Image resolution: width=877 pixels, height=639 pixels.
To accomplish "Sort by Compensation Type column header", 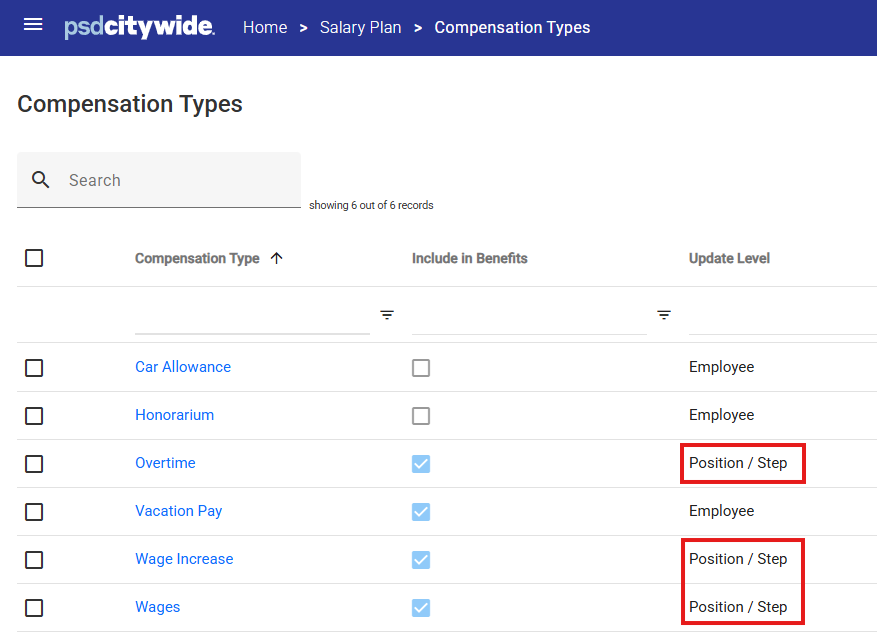I will (197, 258).
